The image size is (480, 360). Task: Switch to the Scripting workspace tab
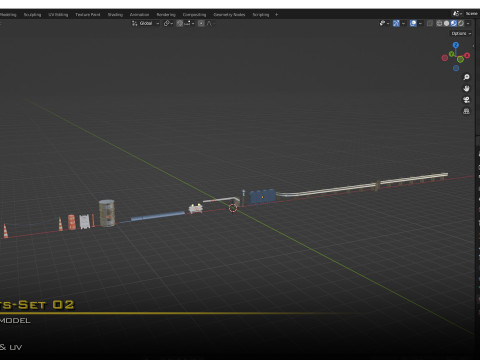pos(261,15)
